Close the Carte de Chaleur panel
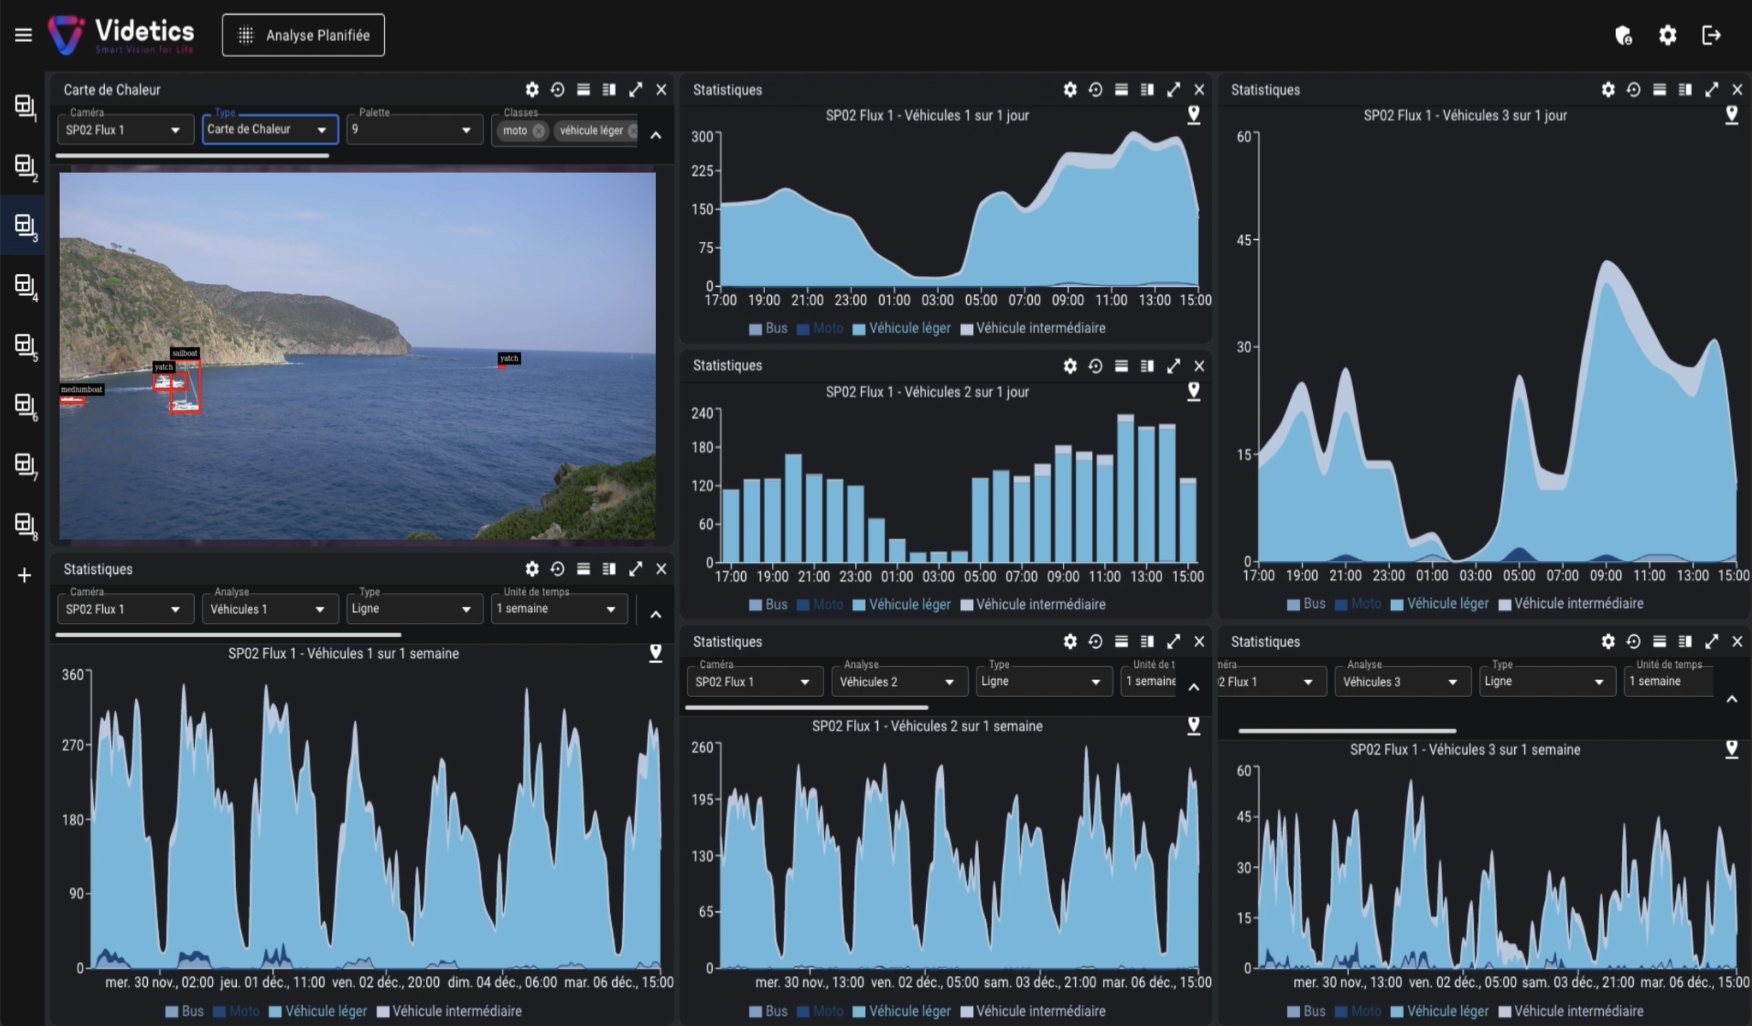Image resolution: width=1752 pixels, height=1026 pixels. click(661, 90)
